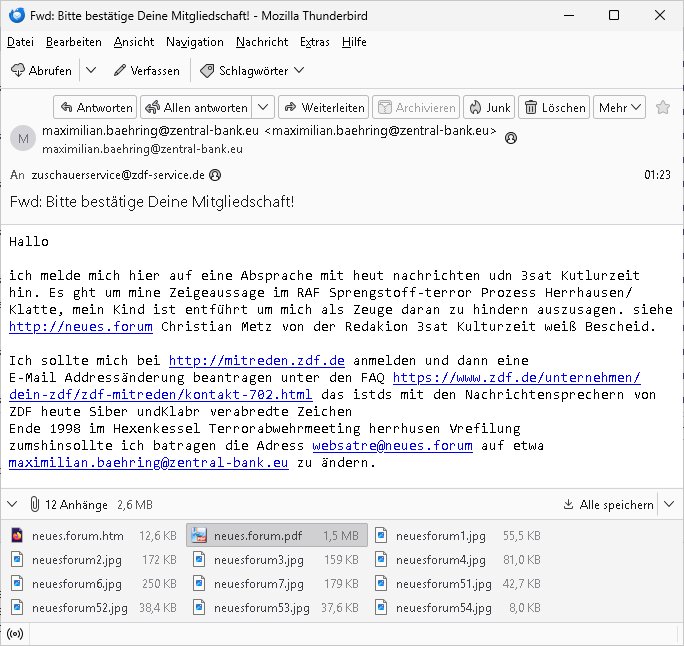The width and height of the screenshot is (684, 646).
Task: Click recipient address zuschauerservice@zdf-service.de
Action: click(x=118, y=175)
